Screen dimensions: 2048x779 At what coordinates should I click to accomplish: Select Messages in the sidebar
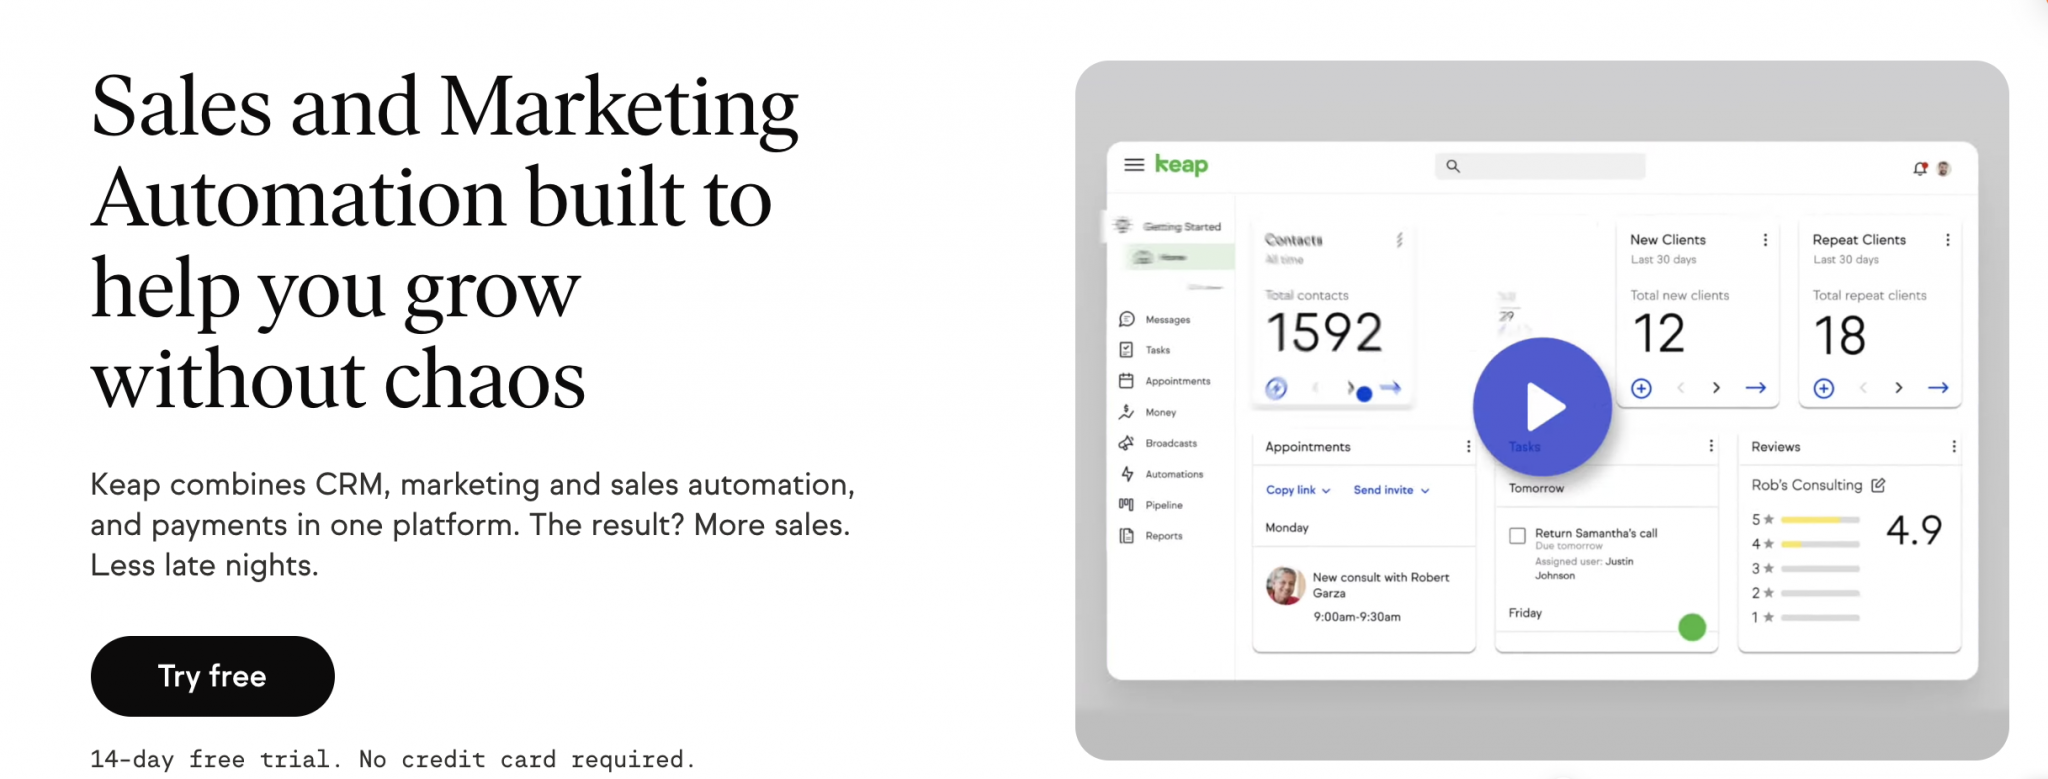coord(1166,320)
